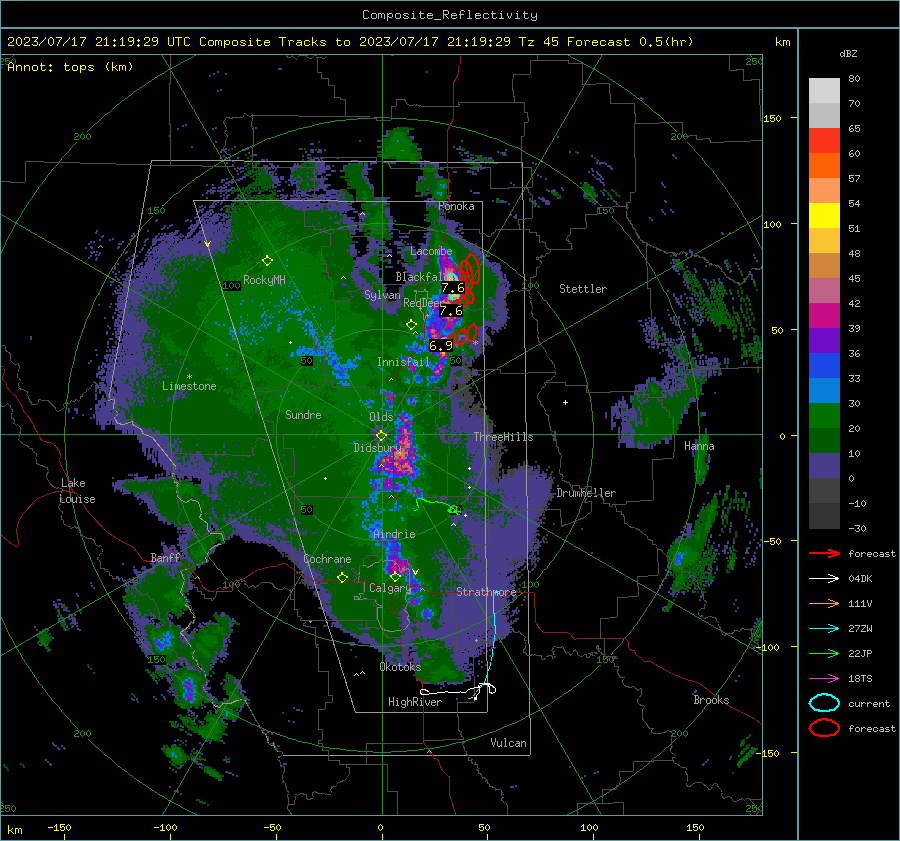900x841 pixels.
Task: Click the Drumheller town label
Action: point(586,493)
